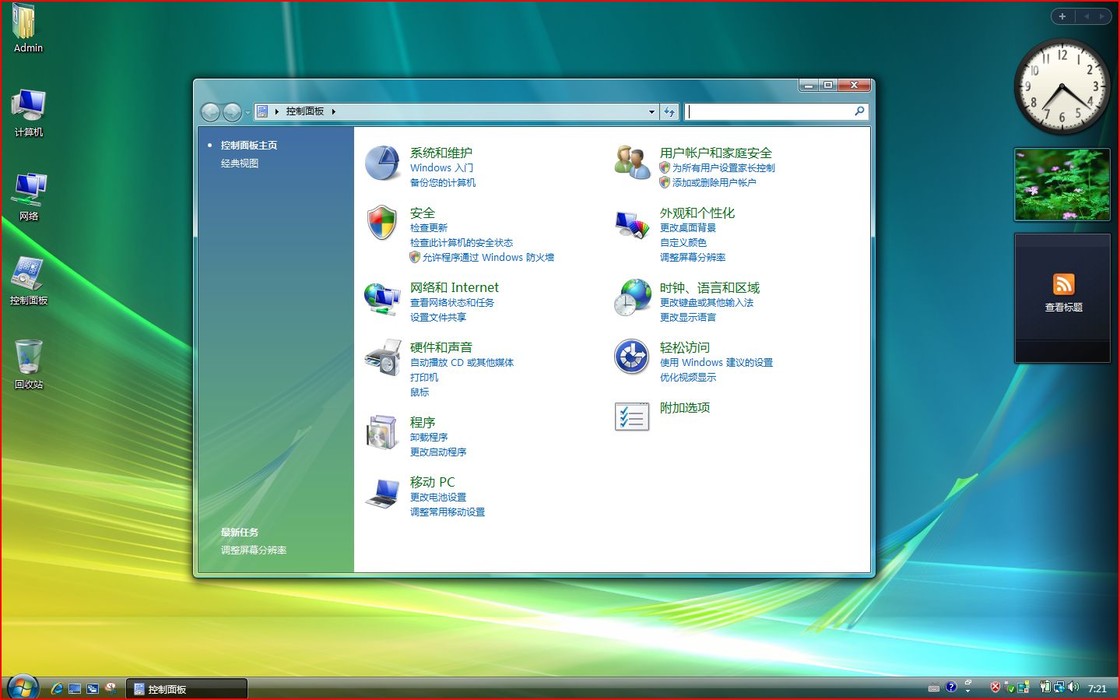Open the 系统和维护 category heading
Image resolution: width=1120 pixels, height=700 pixels.
click(x=441, y=152)
